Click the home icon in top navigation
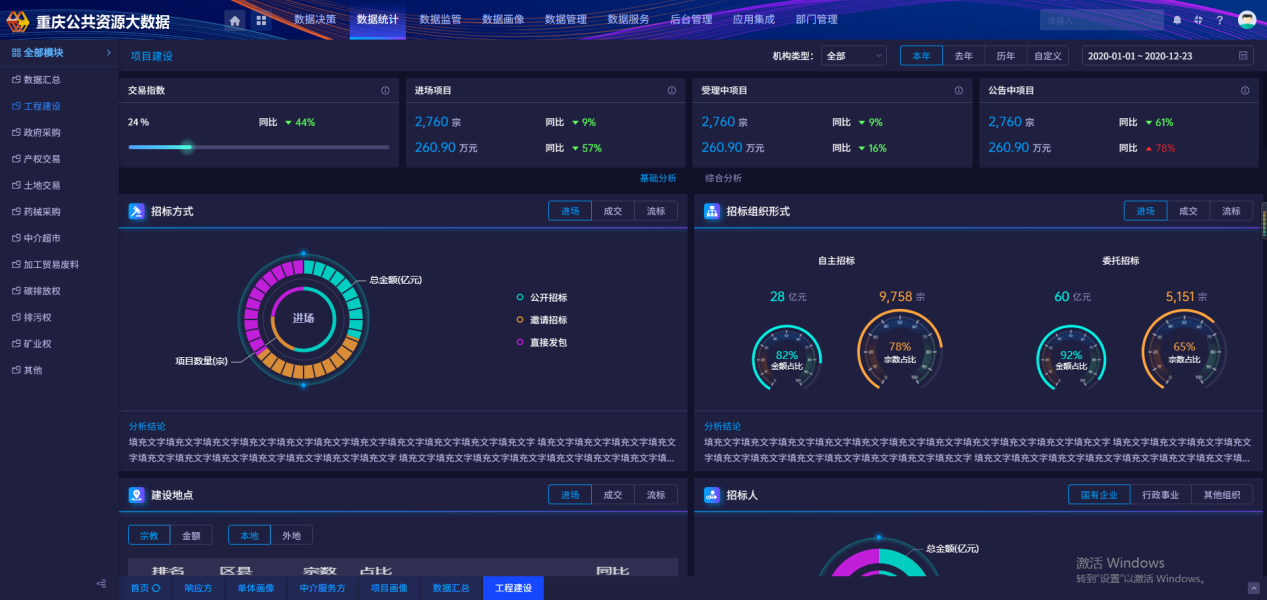Image resolution: width=1267 pixels, height=600 pixels. (234, 20)
